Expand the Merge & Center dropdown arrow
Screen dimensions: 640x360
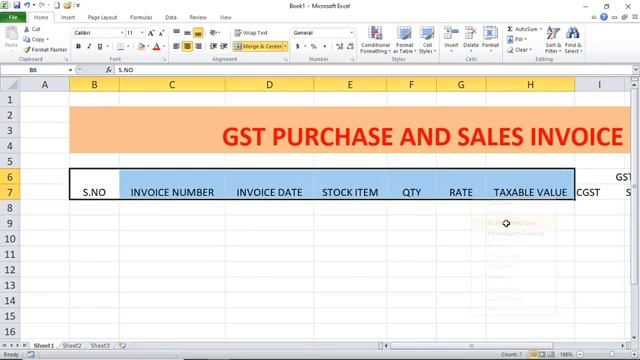pos(285,47)
